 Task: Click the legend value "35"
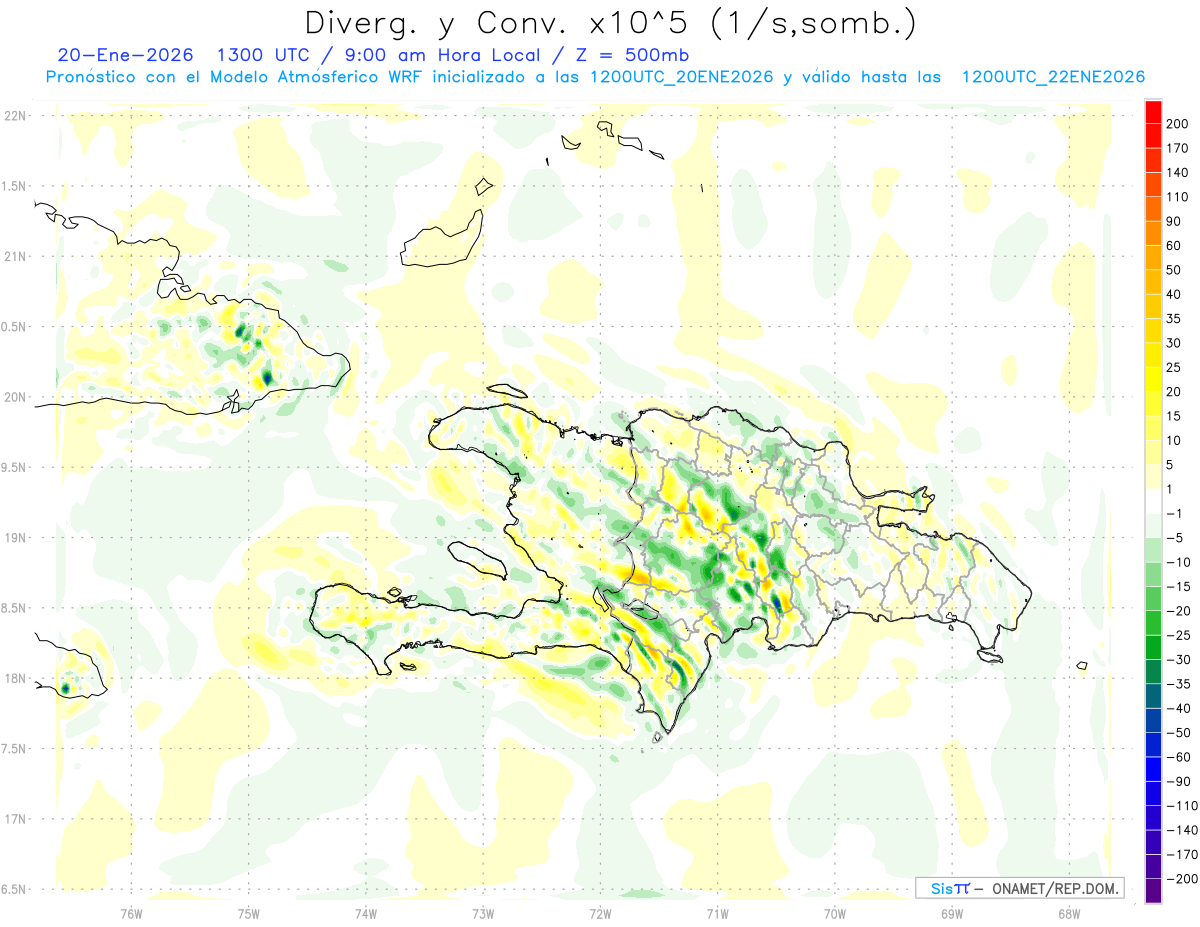(1175, 319)
